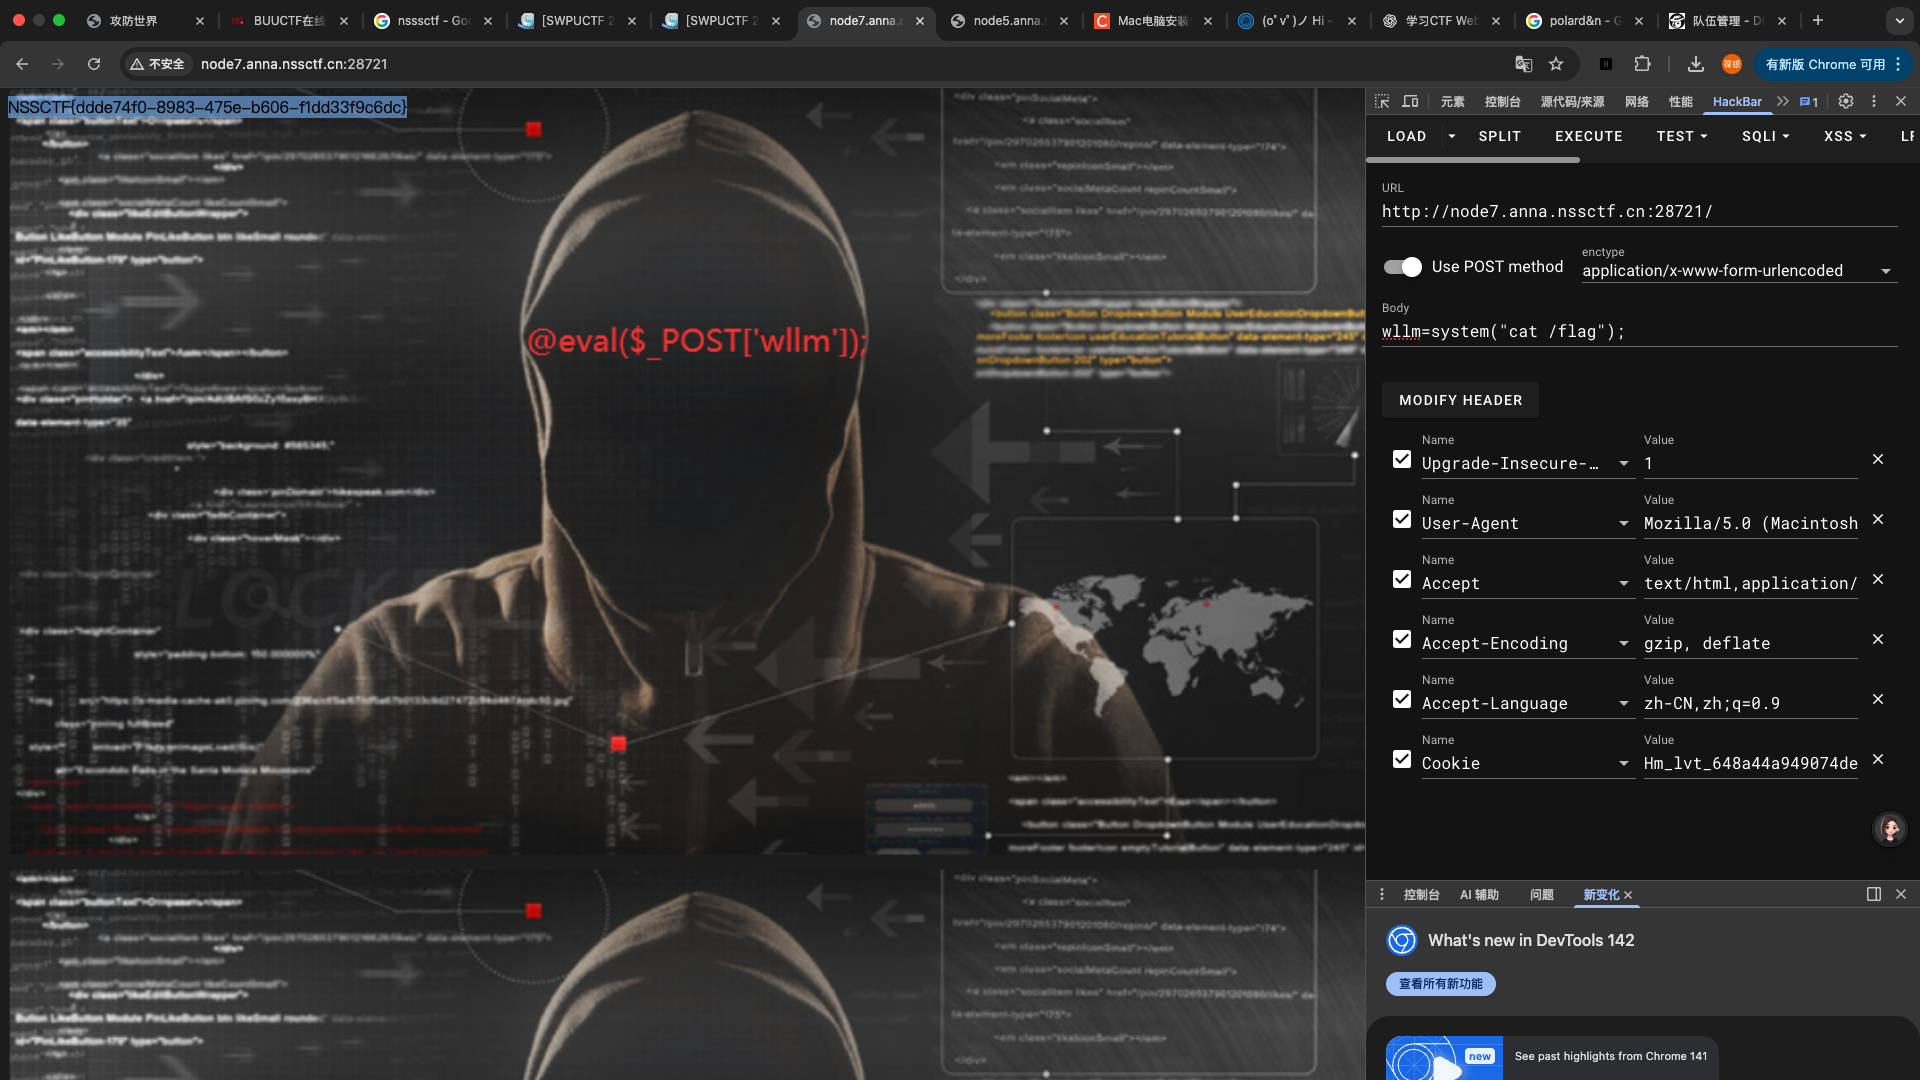Uncheck the Accept header checkbox

(x=1402, y=579)
